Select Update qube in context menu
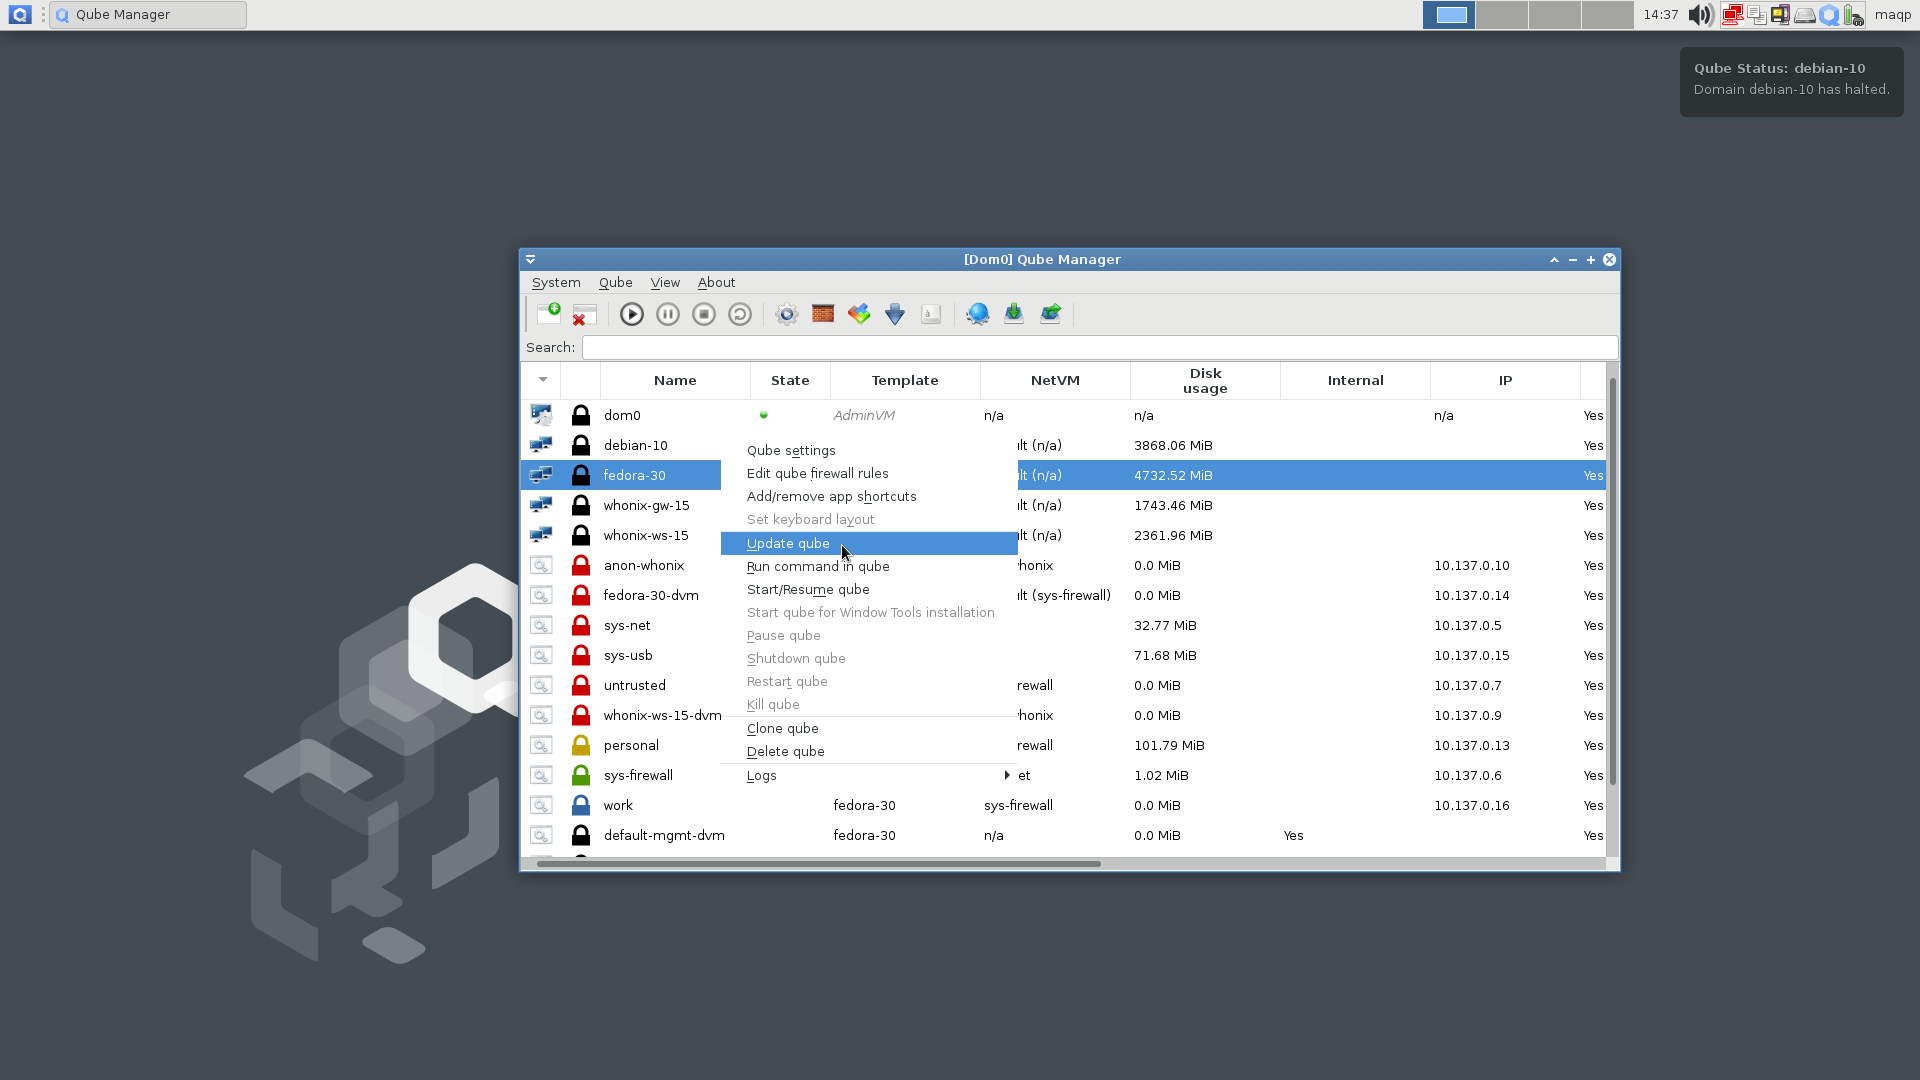The height and width of the screenshot is (1080, 1920). pos(869,544)
